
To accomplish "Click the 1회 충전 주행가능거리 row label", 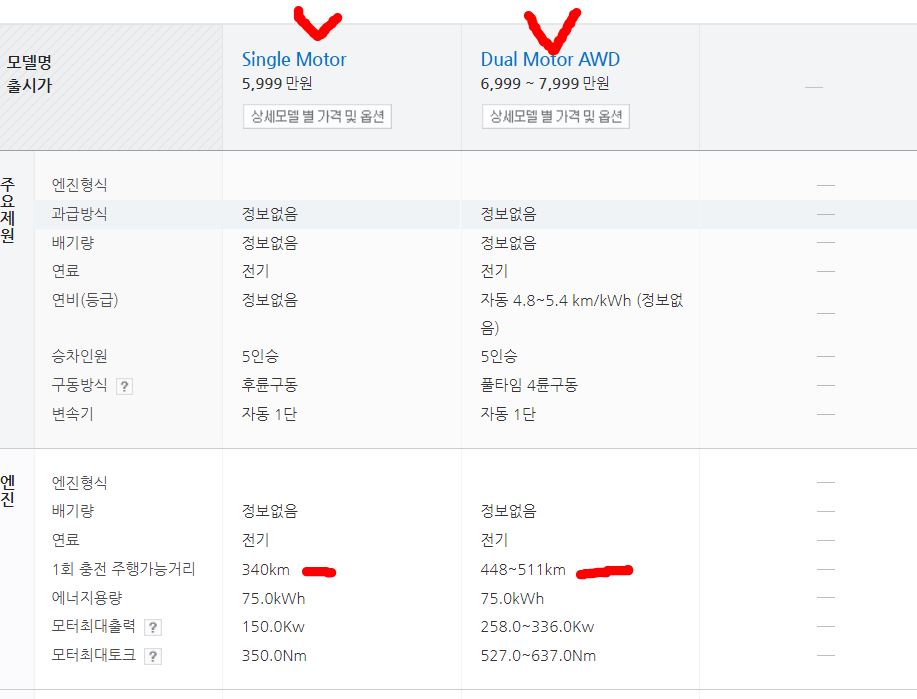I will (x=124, y=570).
